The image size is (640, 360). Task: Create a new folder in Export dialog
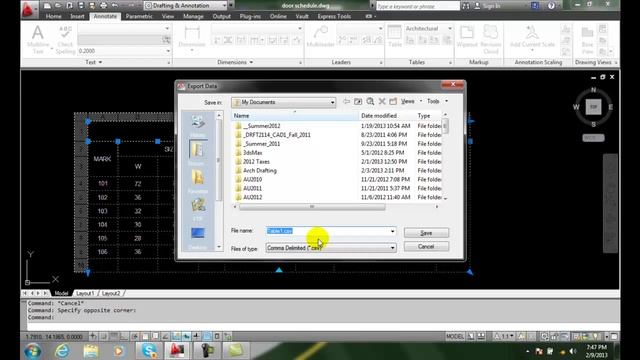(393, 101)
